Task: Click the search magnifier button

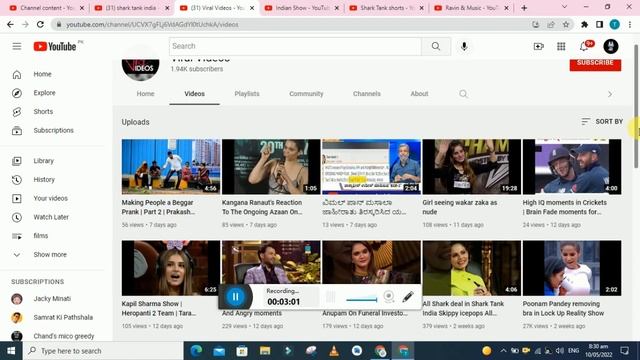Action: pyautogui.click(x=436, y=46)
